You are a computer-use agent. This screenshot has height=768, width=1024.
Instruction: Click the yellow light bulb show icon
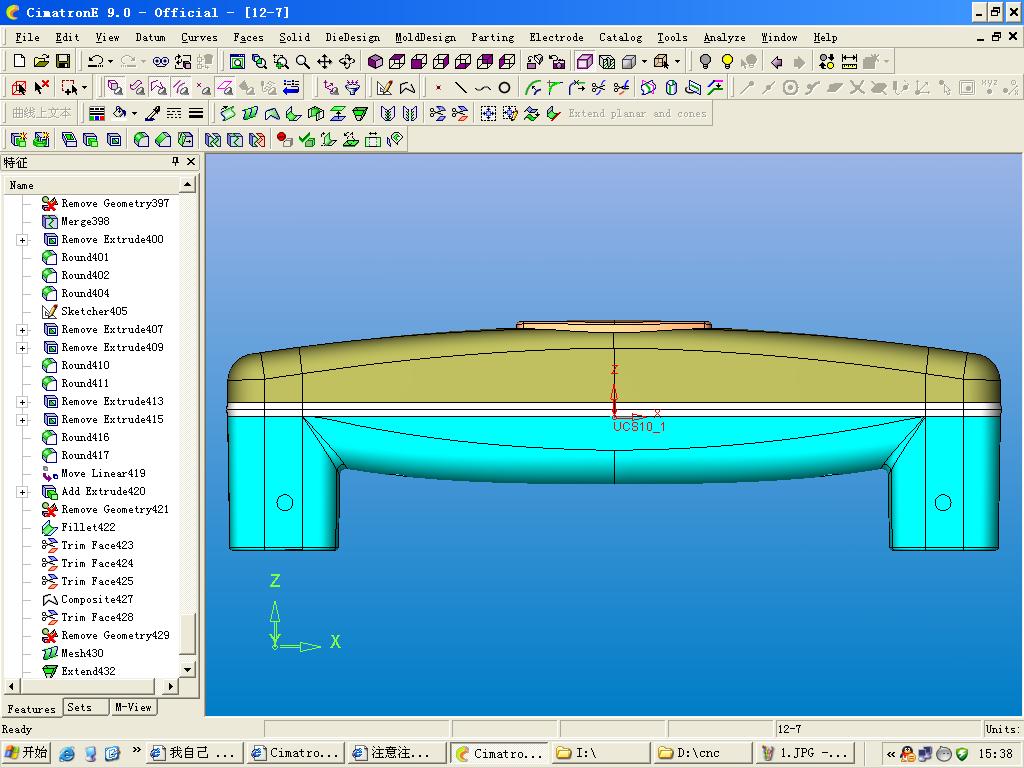(x=727, y=62)
